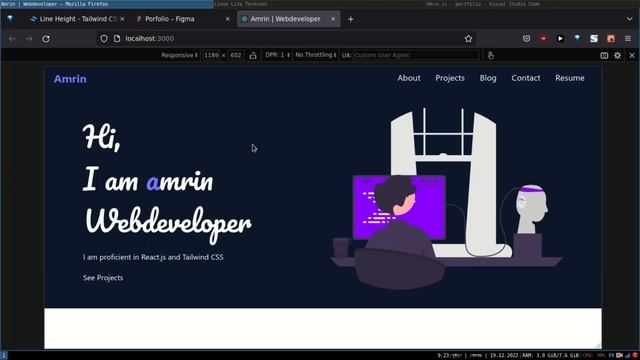Click the viewport width field 1189
The width and height of the screenshot is (640, 360).
click(211, 55)
